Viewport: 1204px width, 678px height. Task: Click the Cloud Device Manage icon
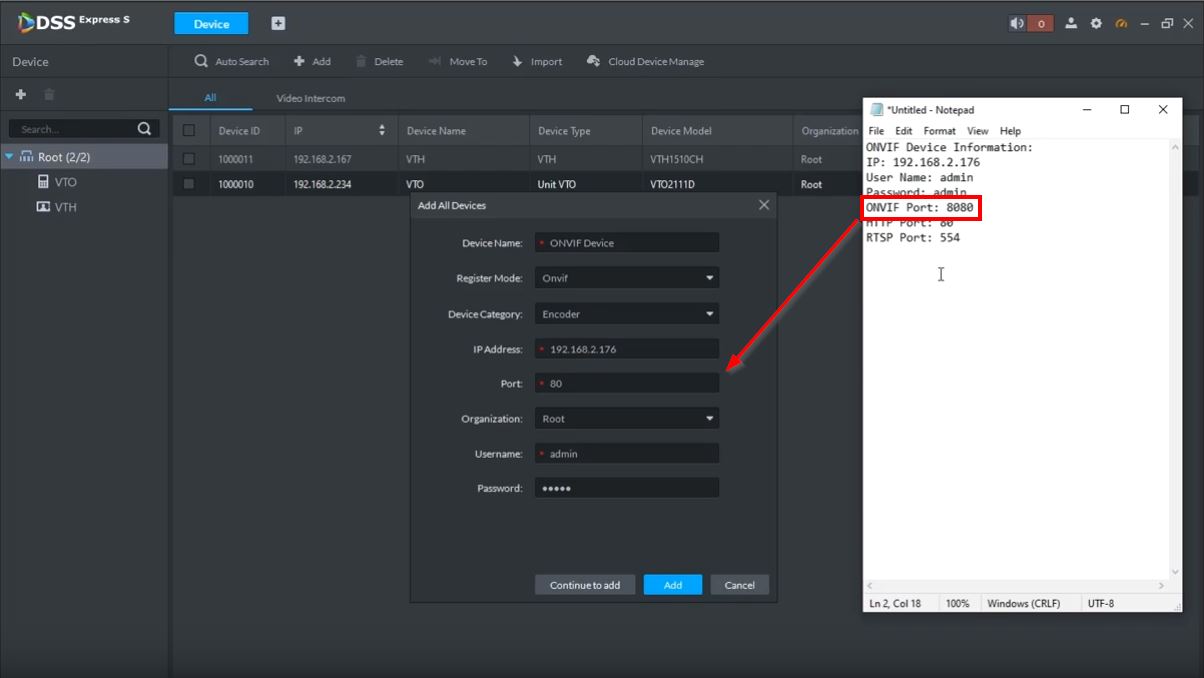593,61
